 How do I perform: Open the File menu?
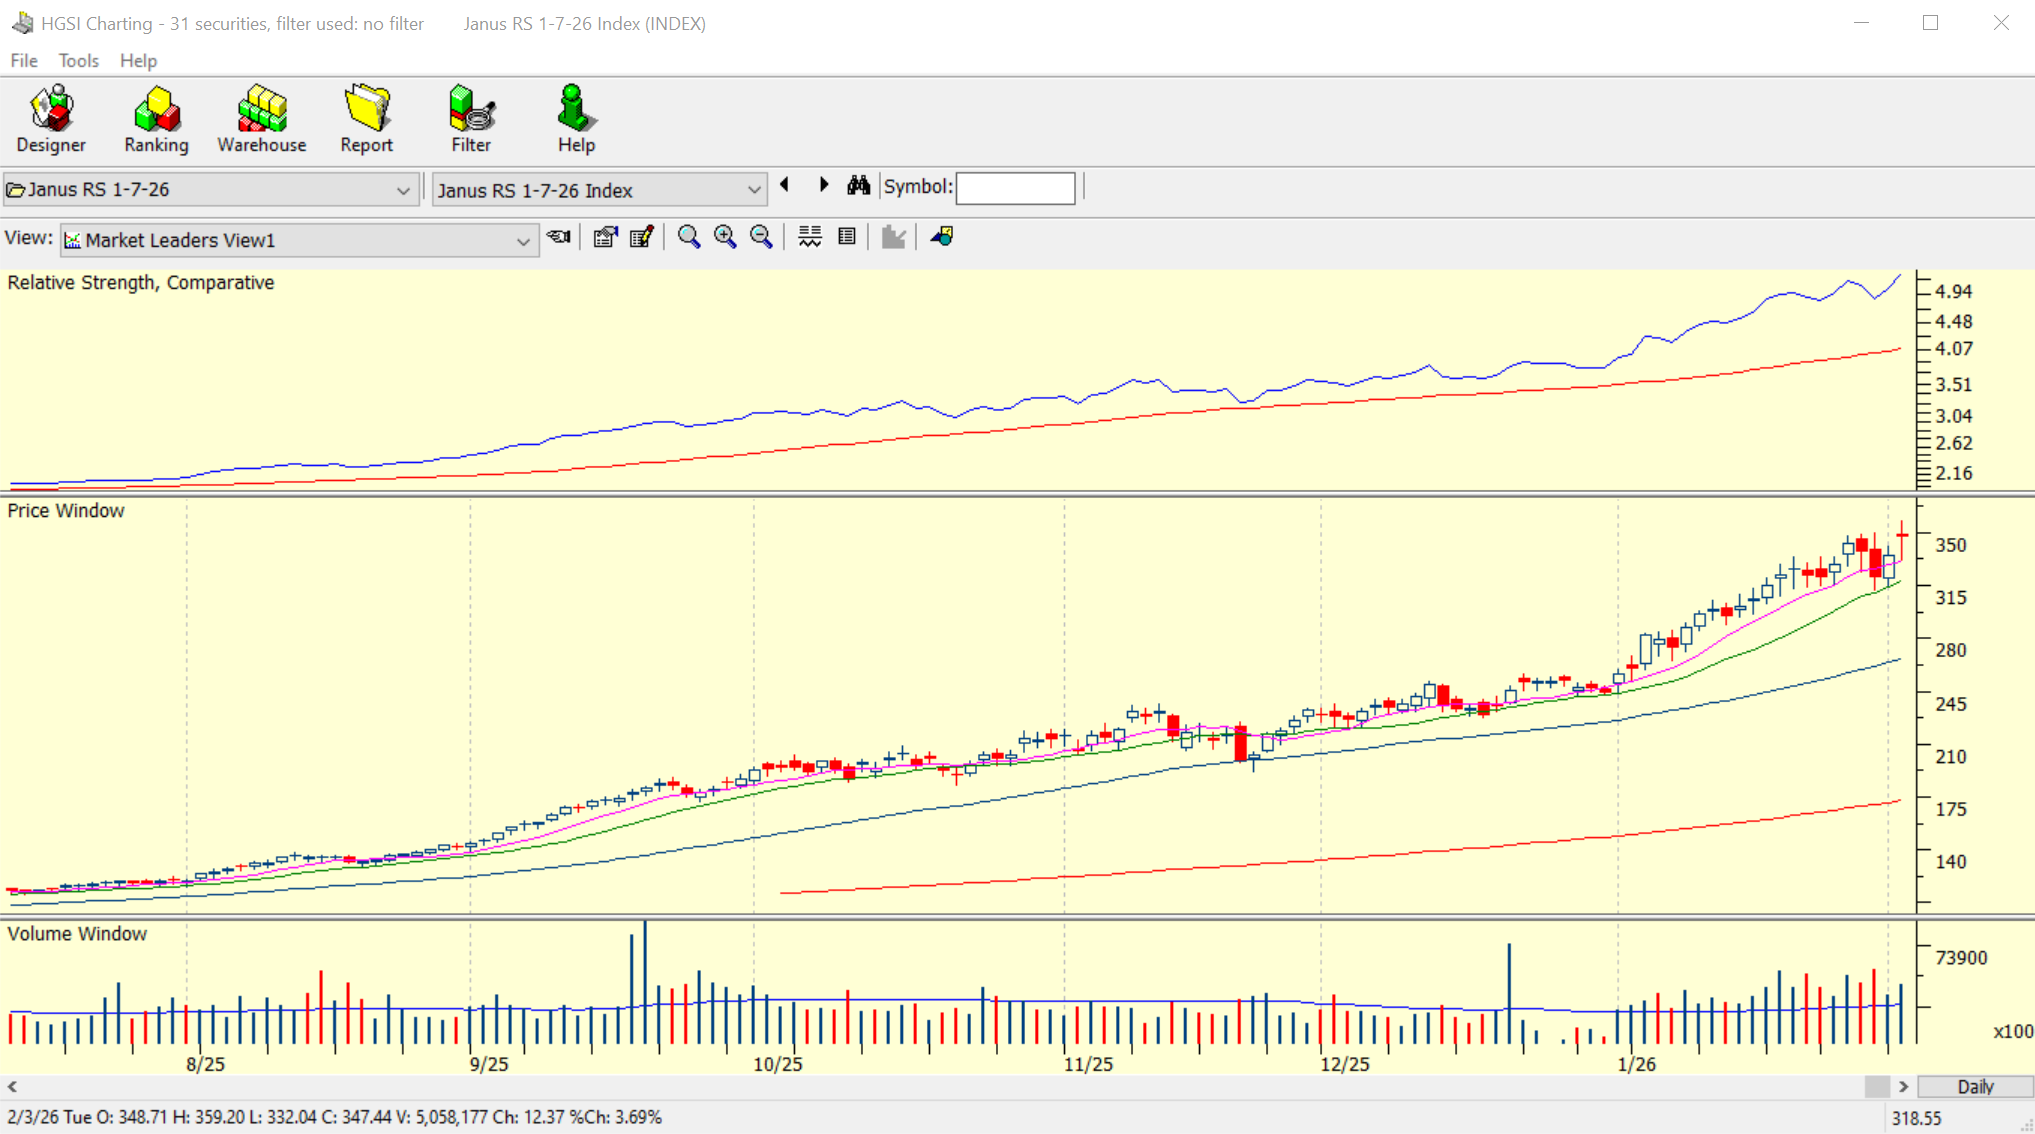[x=24, y=61]
